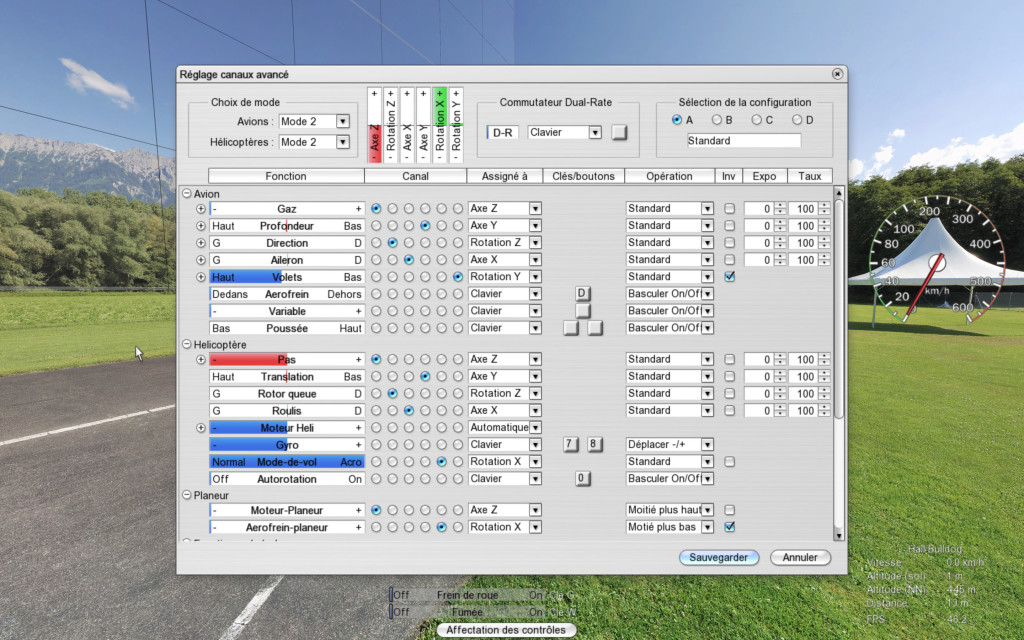The width and height of the screenshot is (1024, 640).
Task: Click the Dual-Rate switch key button
Action: point(619,132)
